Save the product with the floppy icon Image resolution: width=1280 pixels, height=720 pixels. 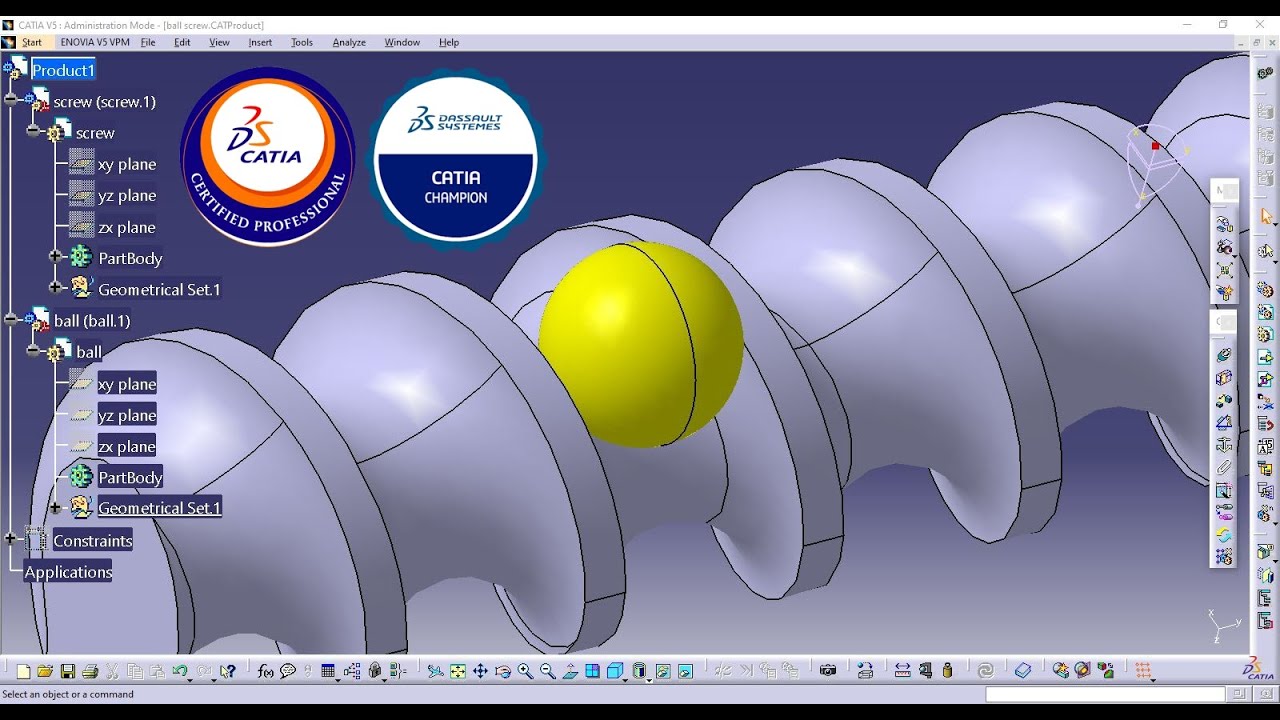pyautogui.click(x=68, y=671)
